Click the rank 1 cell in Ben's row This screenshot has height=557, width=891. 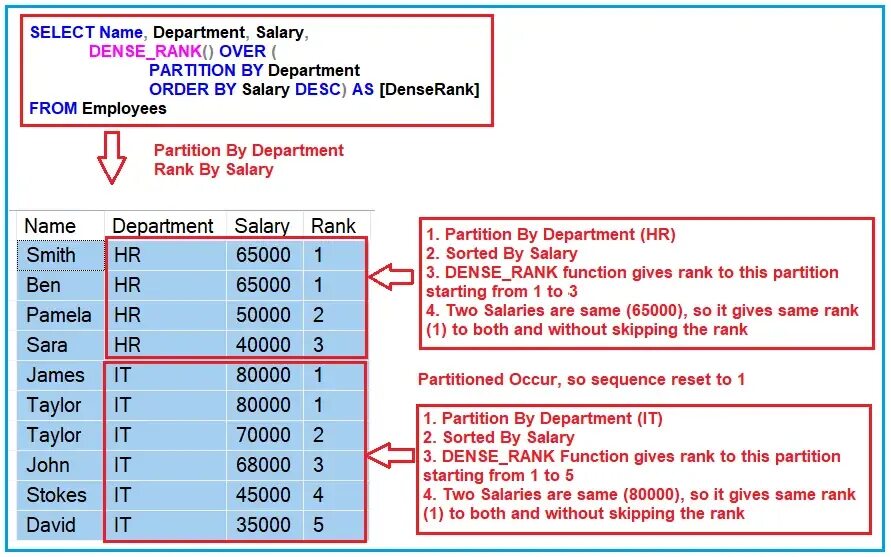coord(335,285)
